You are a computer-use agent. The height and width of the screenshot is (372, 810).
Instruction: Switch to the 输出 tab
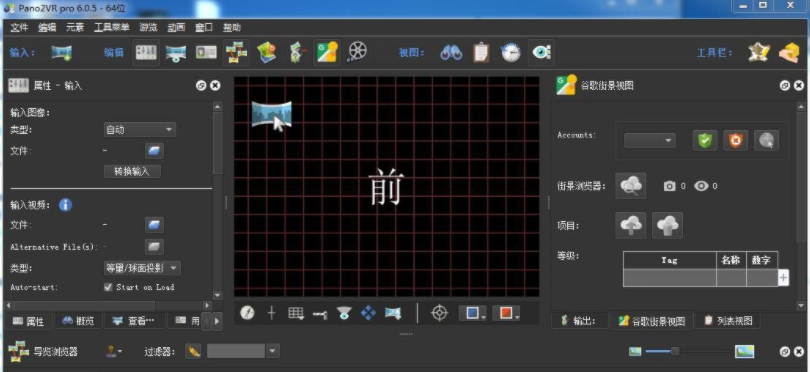tap(579, 321)
